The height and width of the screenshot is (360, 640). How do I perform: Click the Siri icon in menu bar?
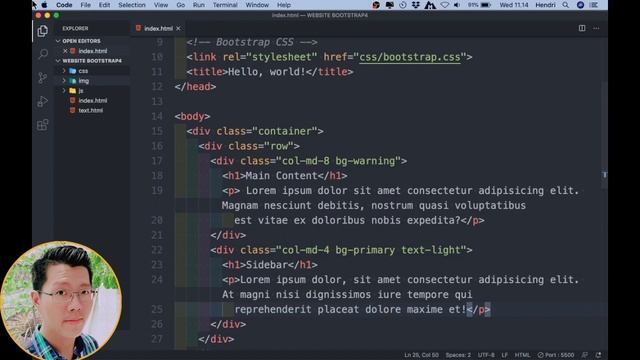tap(580, 5)
